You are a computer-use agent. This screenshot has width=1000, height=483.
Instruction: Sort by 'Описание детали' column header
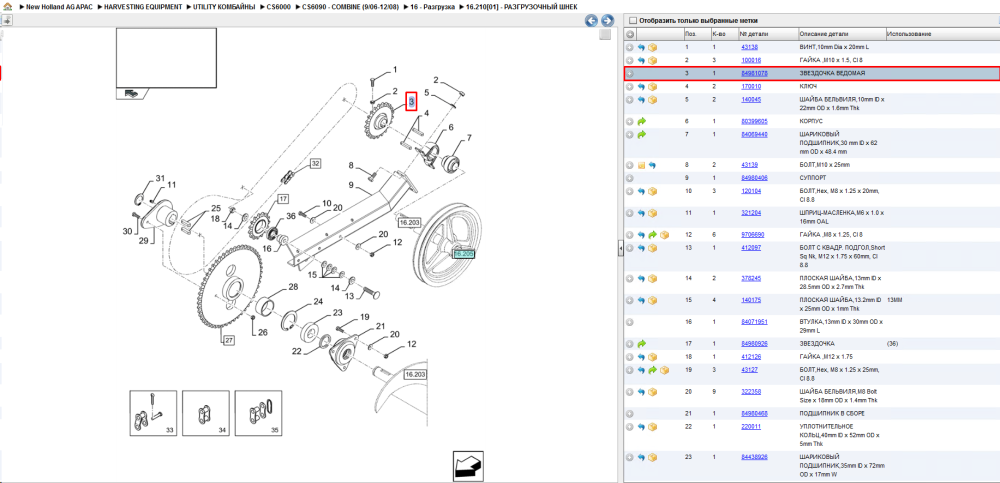823,34
